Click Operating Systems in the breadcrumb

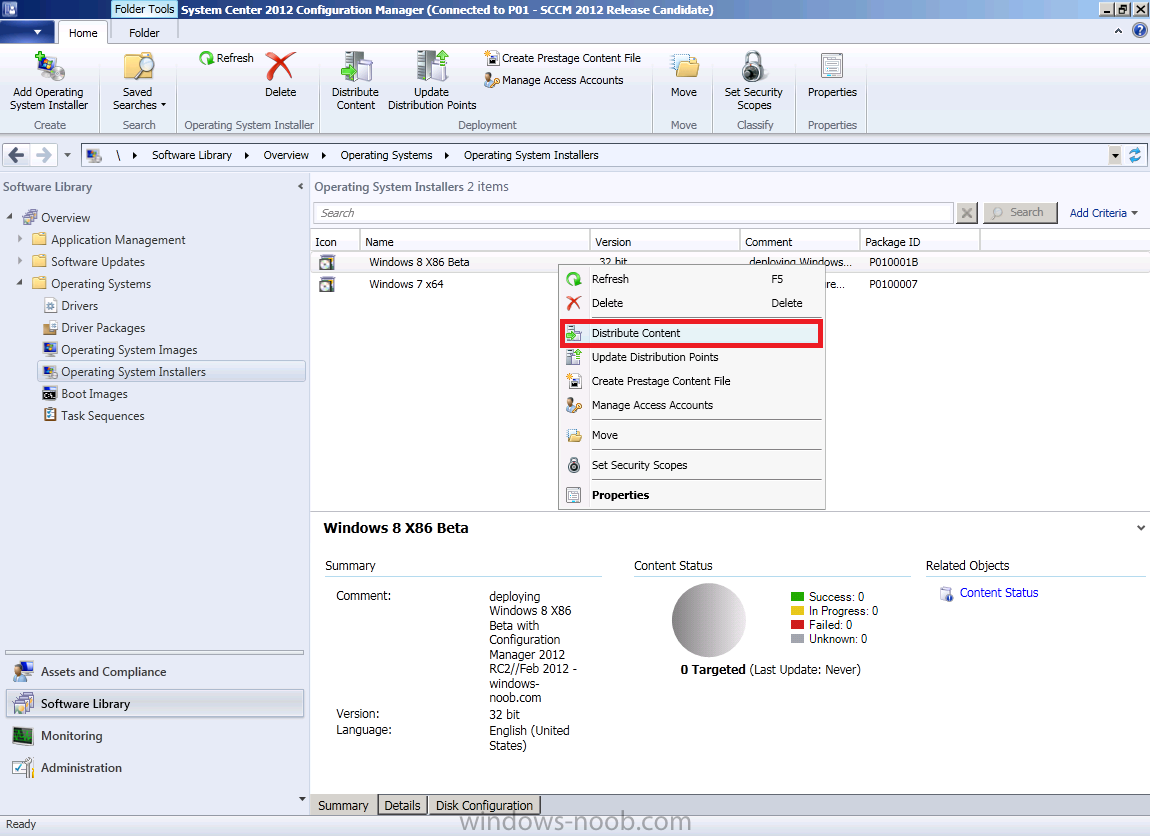[386, 155]
